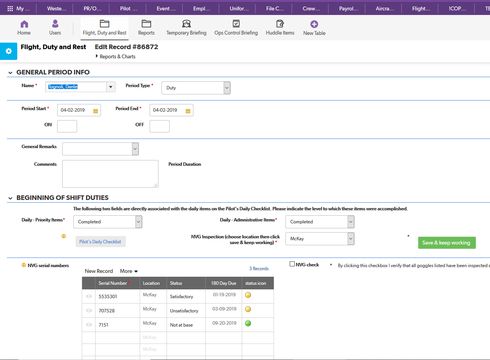The height and width of the screenshot is (360, 490).
Task: Switch to the Crew... app tab
Action: 311,8
